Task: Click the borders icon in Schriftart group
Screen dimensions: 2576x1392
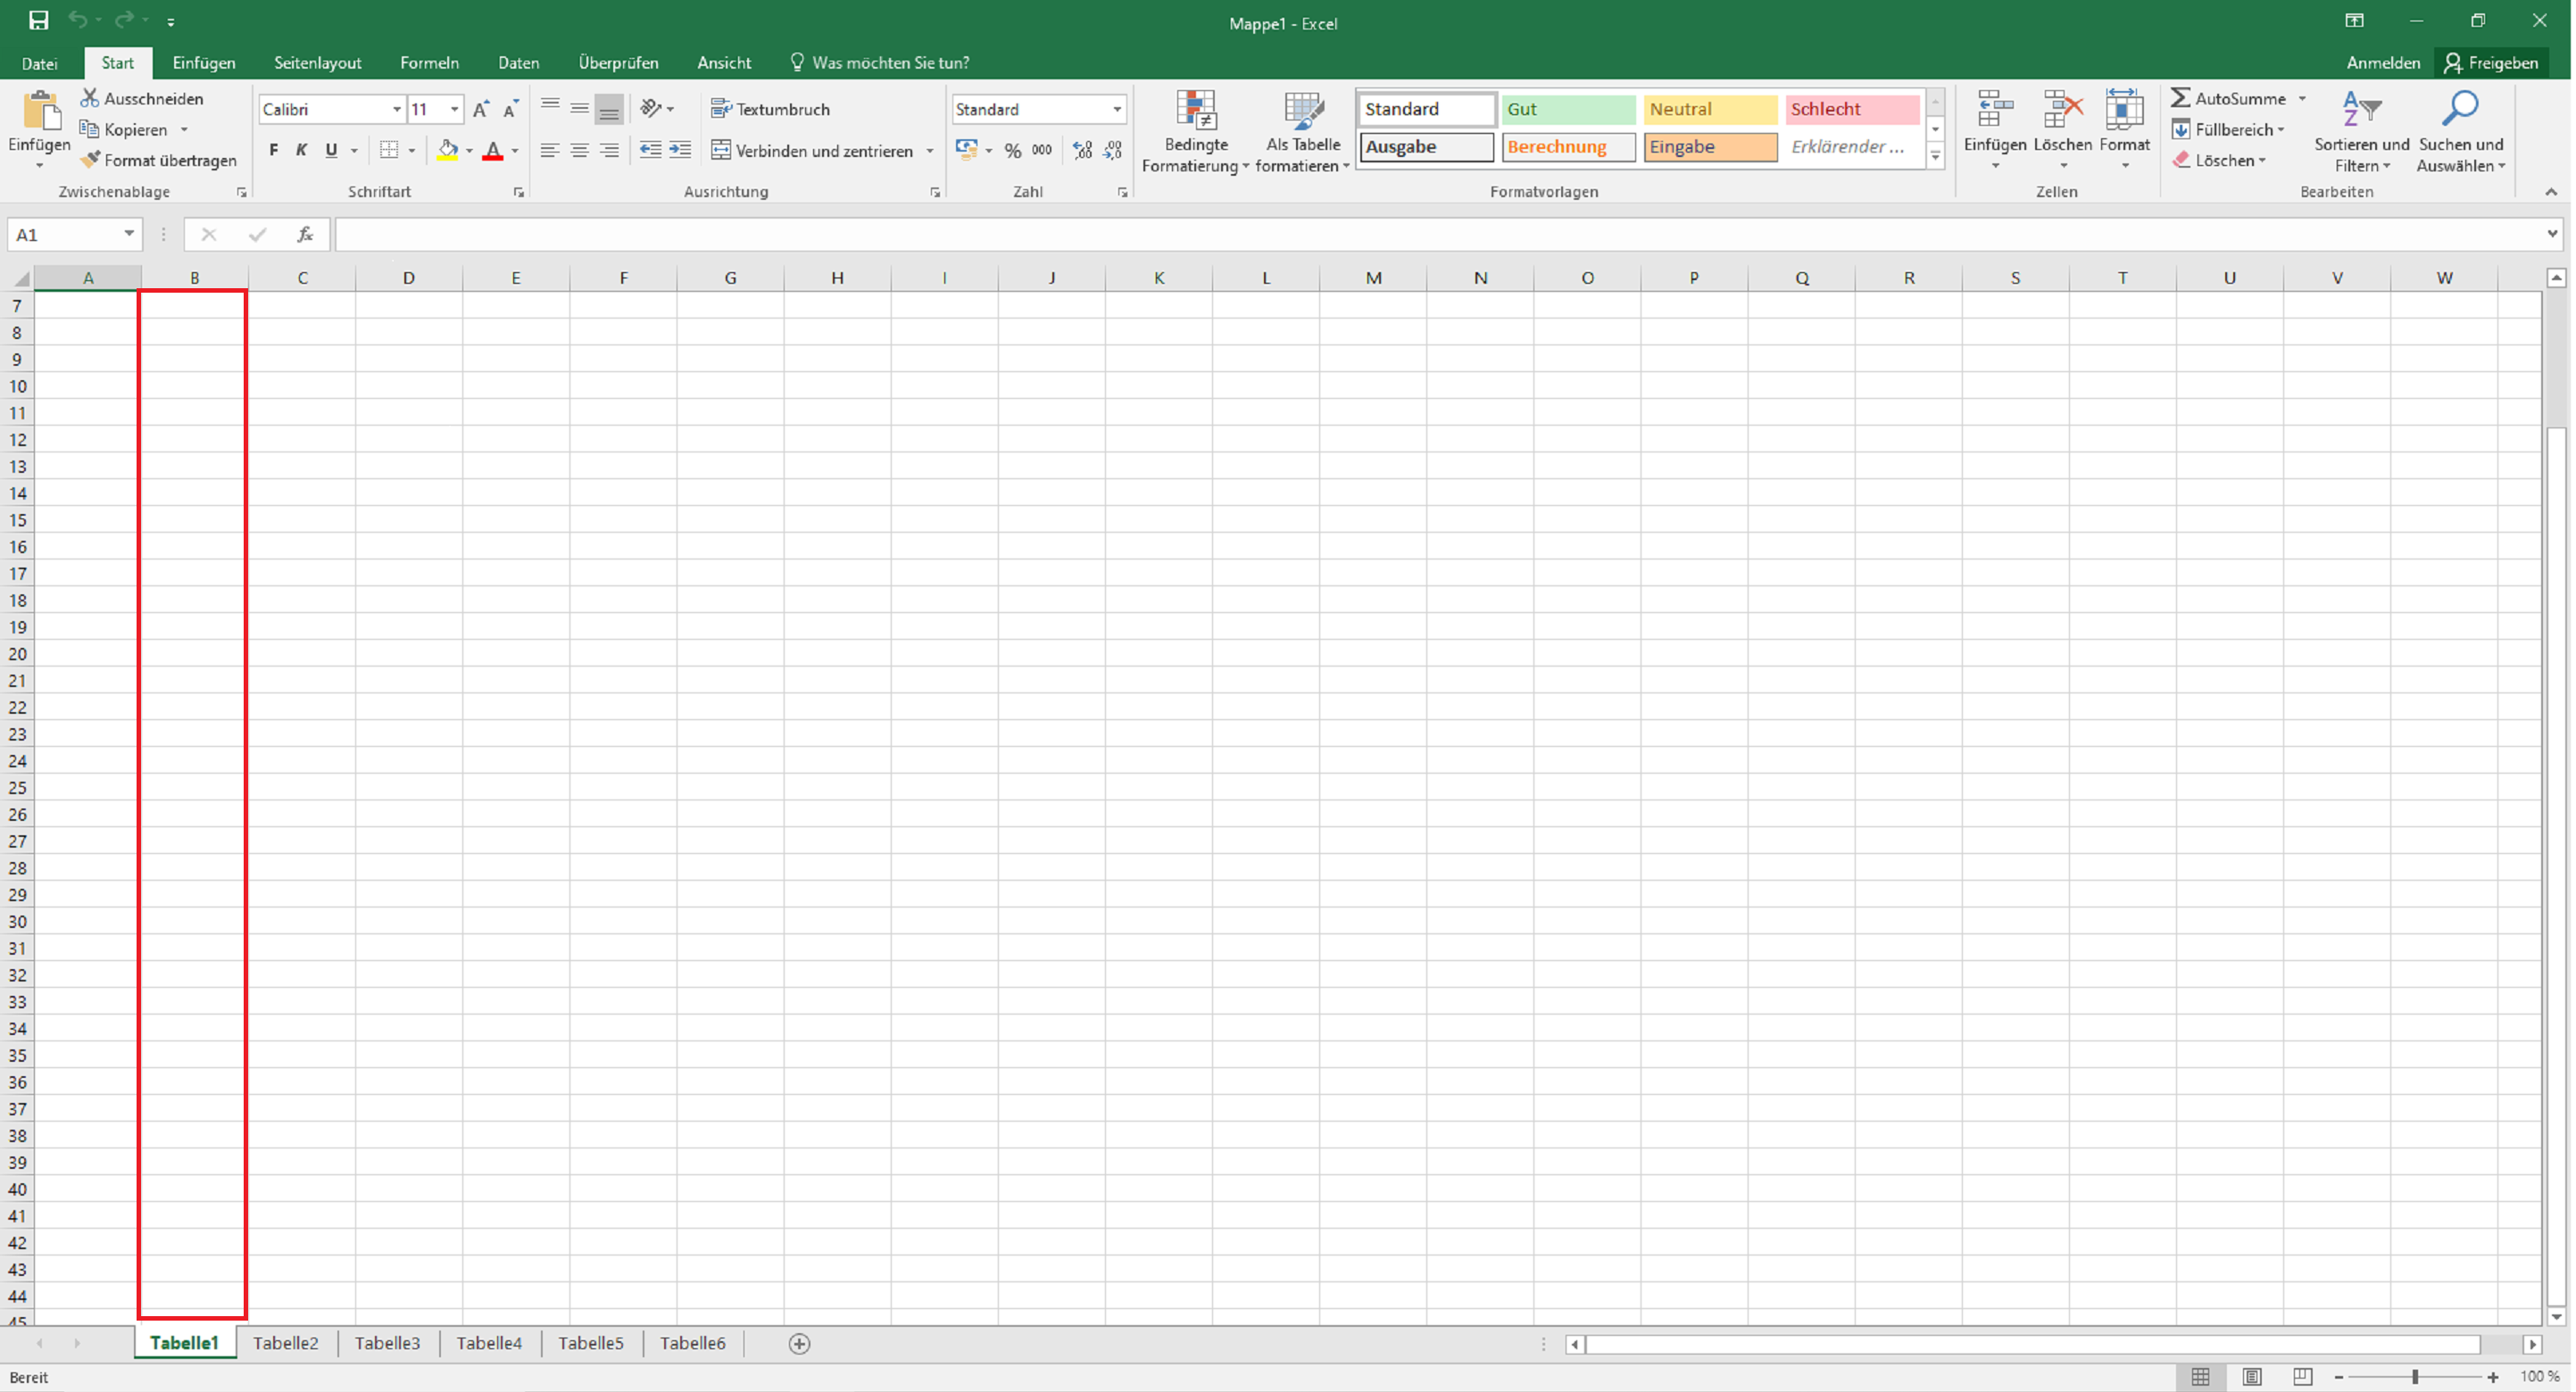Action: point(389,150)
